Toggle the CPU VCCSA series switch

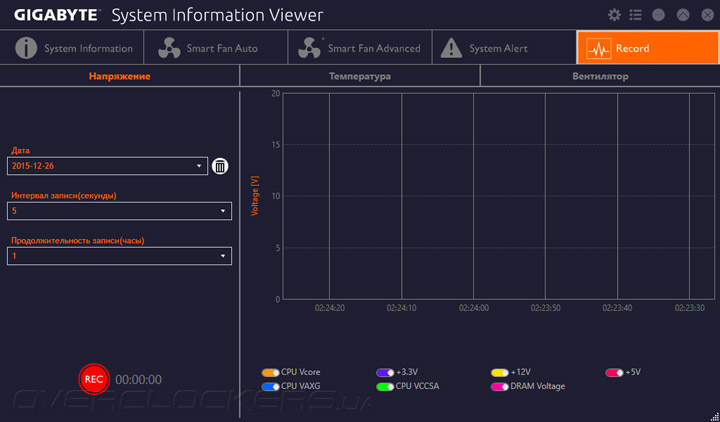click(x=385, y=387)
